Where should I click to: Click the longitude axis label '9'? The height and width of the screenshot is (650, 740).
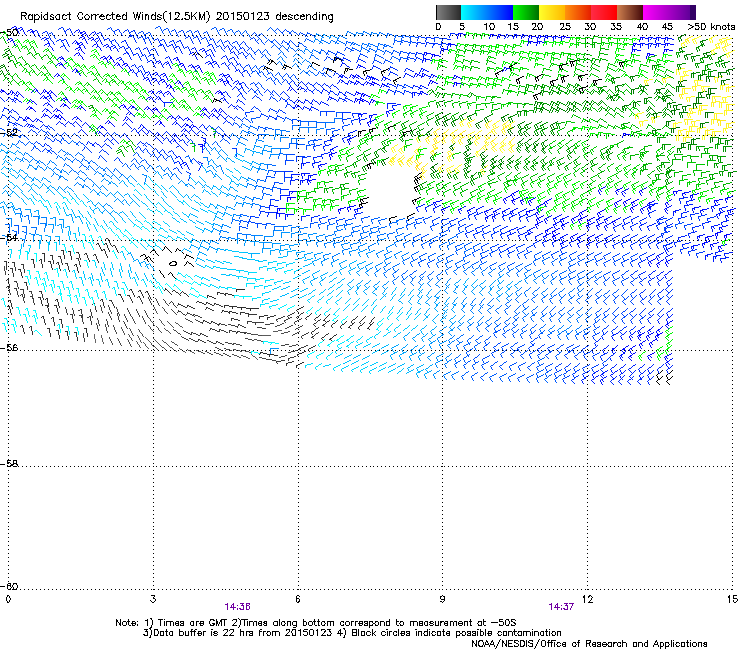tap(442, 599)
